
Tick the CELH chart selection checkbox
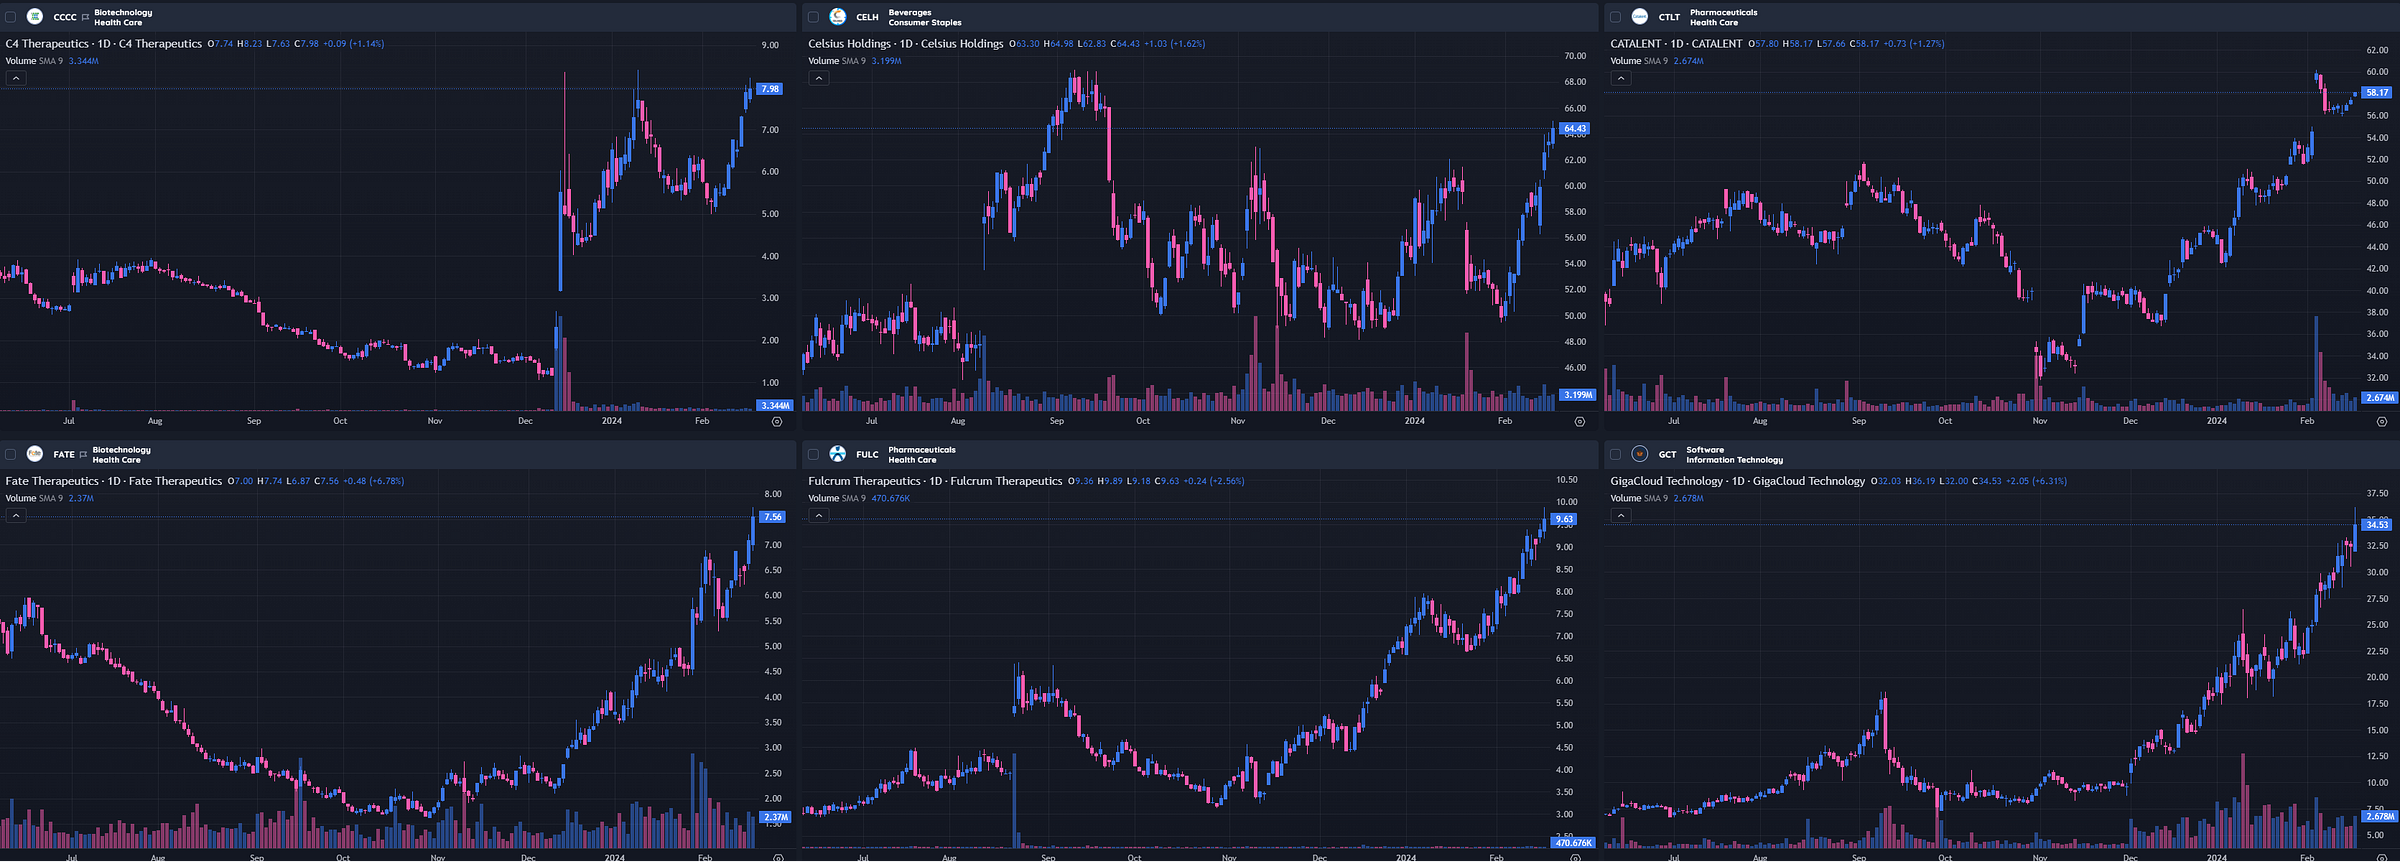coord(813,17)
